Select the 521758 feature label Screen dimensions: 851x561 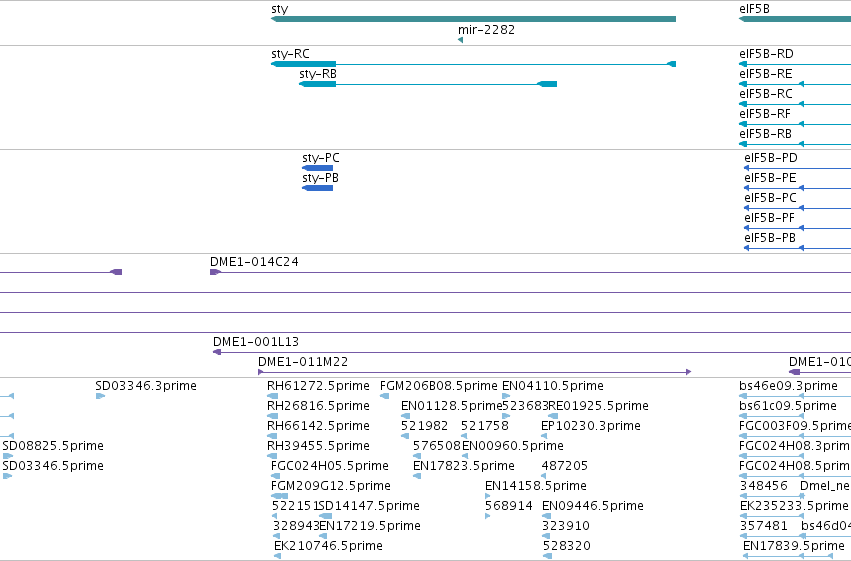[x=485, y=426]
